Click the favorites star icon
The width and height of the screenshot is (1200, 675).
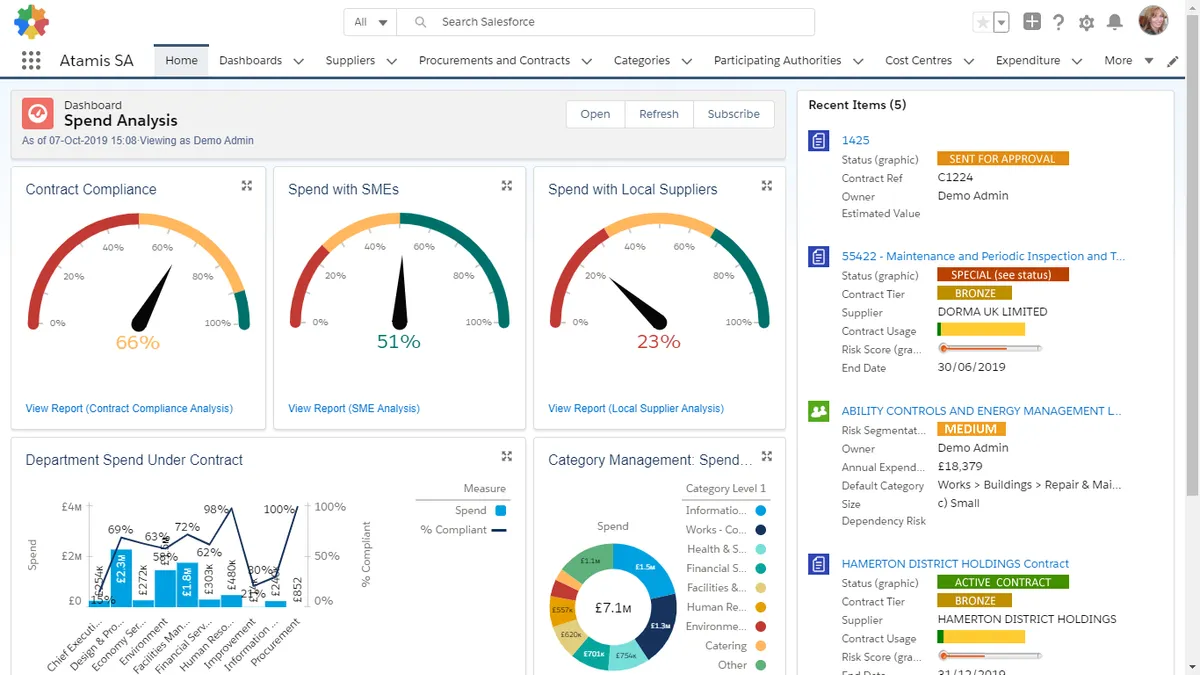[x=983, y=22]
